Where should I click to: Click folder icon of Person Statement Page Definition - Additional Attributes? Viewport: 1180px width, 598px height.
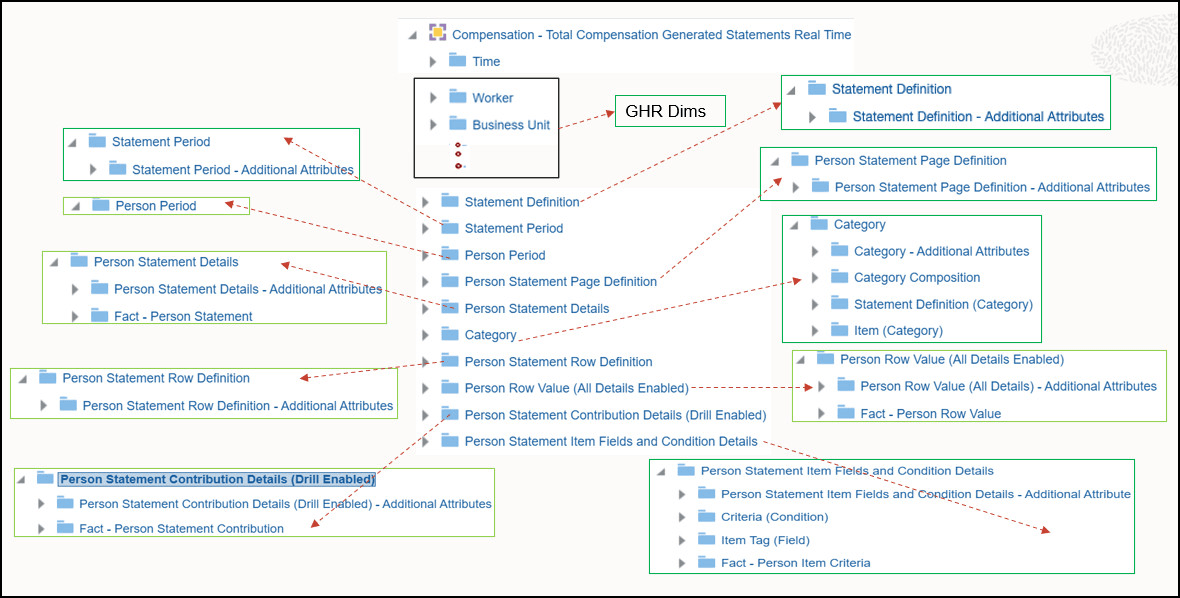pos(820,186)
